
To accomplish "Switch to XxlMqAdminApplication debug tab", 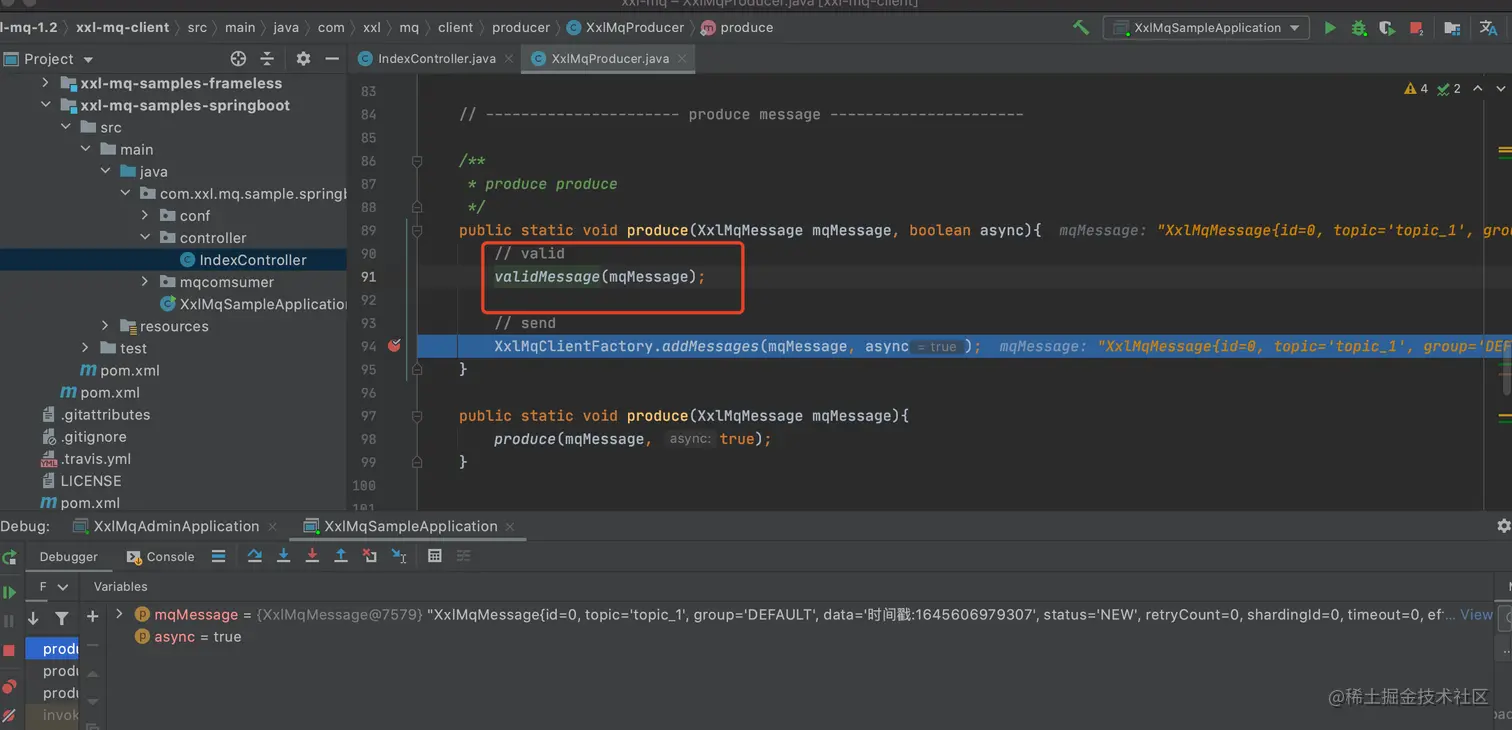I will pyautogui.click(x=176, y=526).
